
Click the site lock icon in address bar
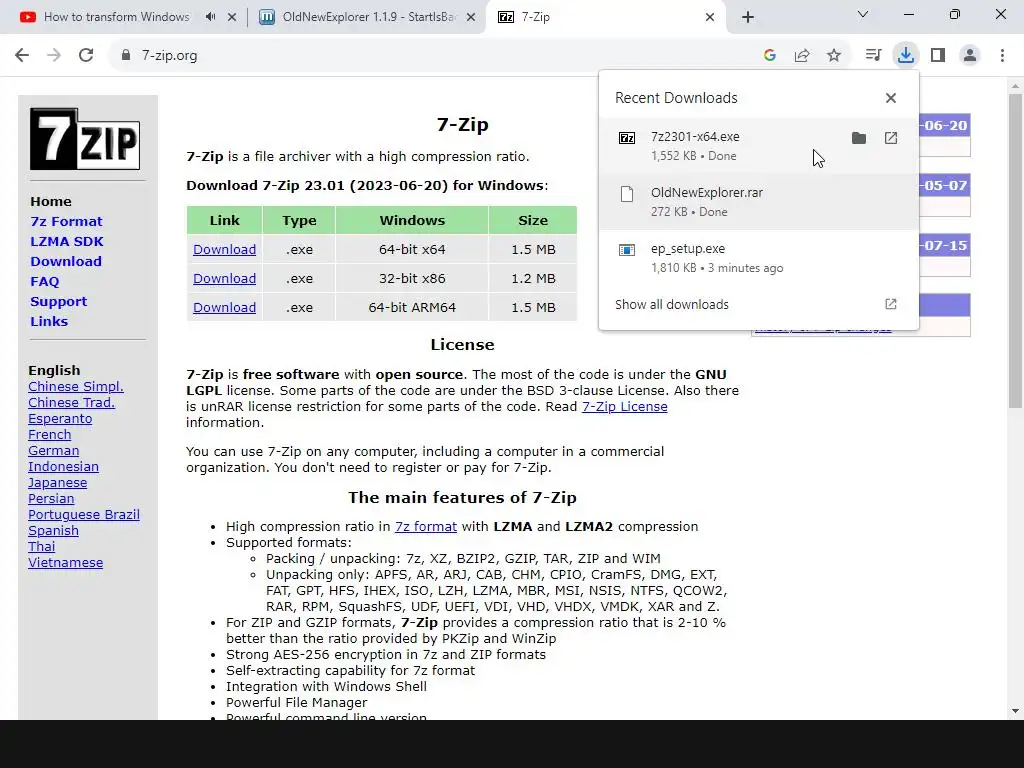(126, 56)
